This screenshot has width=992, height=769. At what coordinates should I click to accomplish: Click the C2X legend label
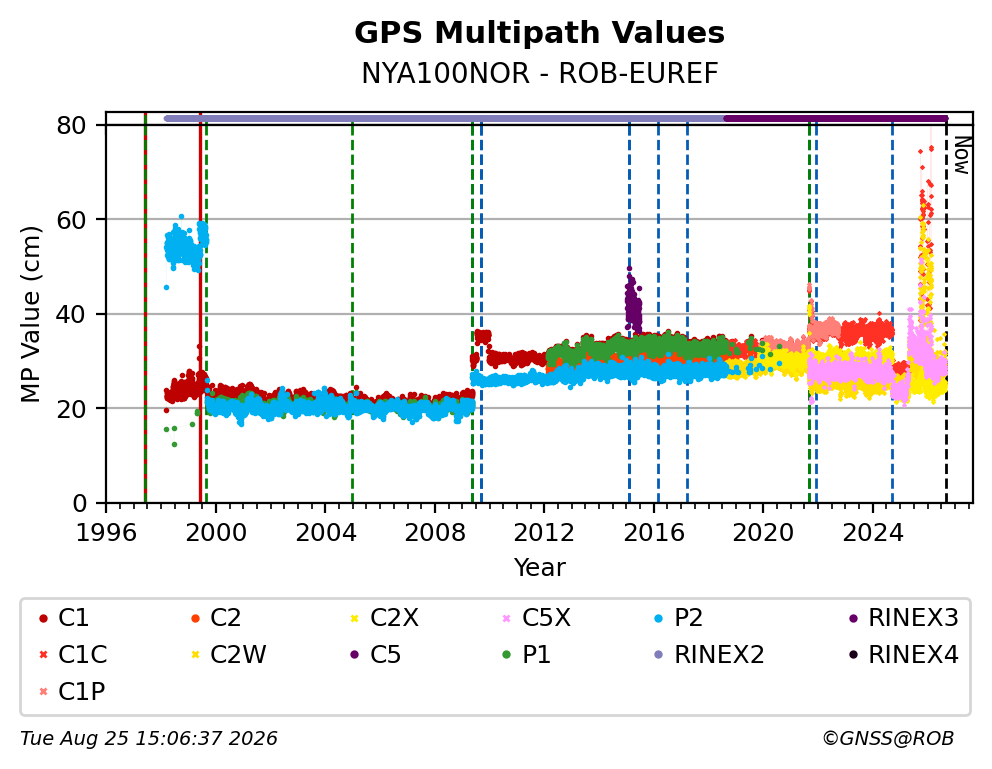(394, 618)
